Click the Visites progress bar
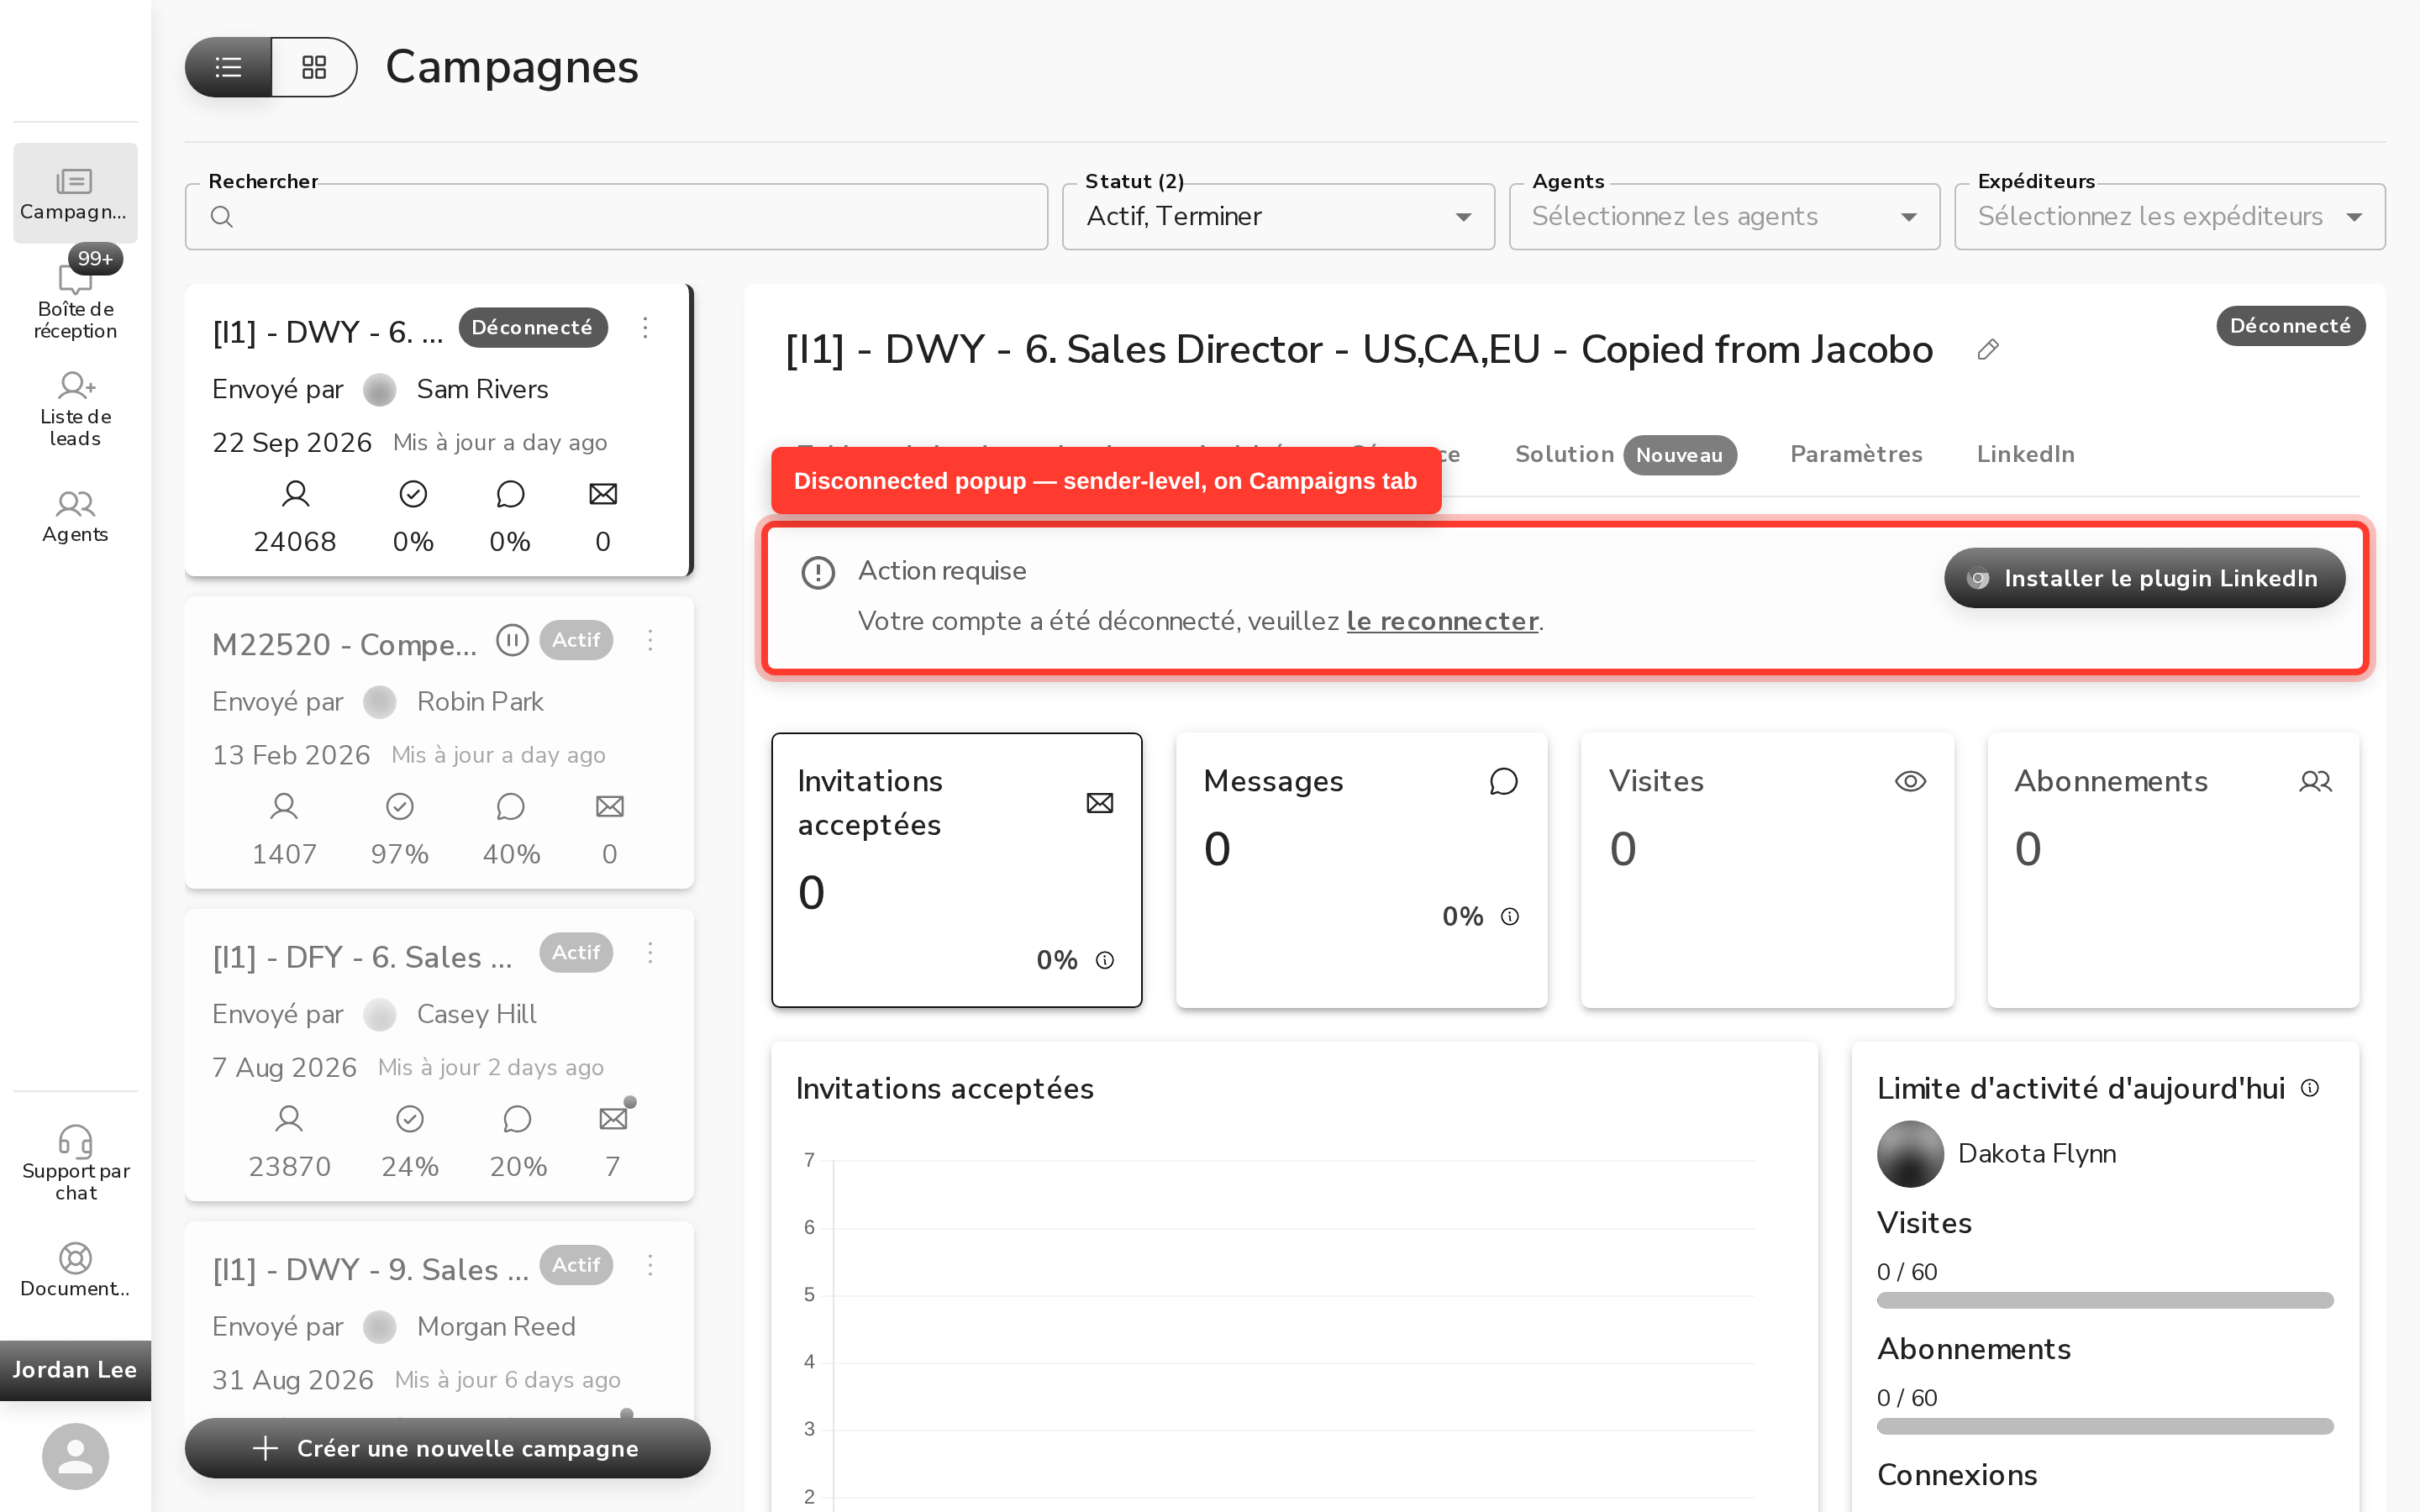This screenshot has width=2420, height=1512. pyautogui.click(x=2104, y=1300)
